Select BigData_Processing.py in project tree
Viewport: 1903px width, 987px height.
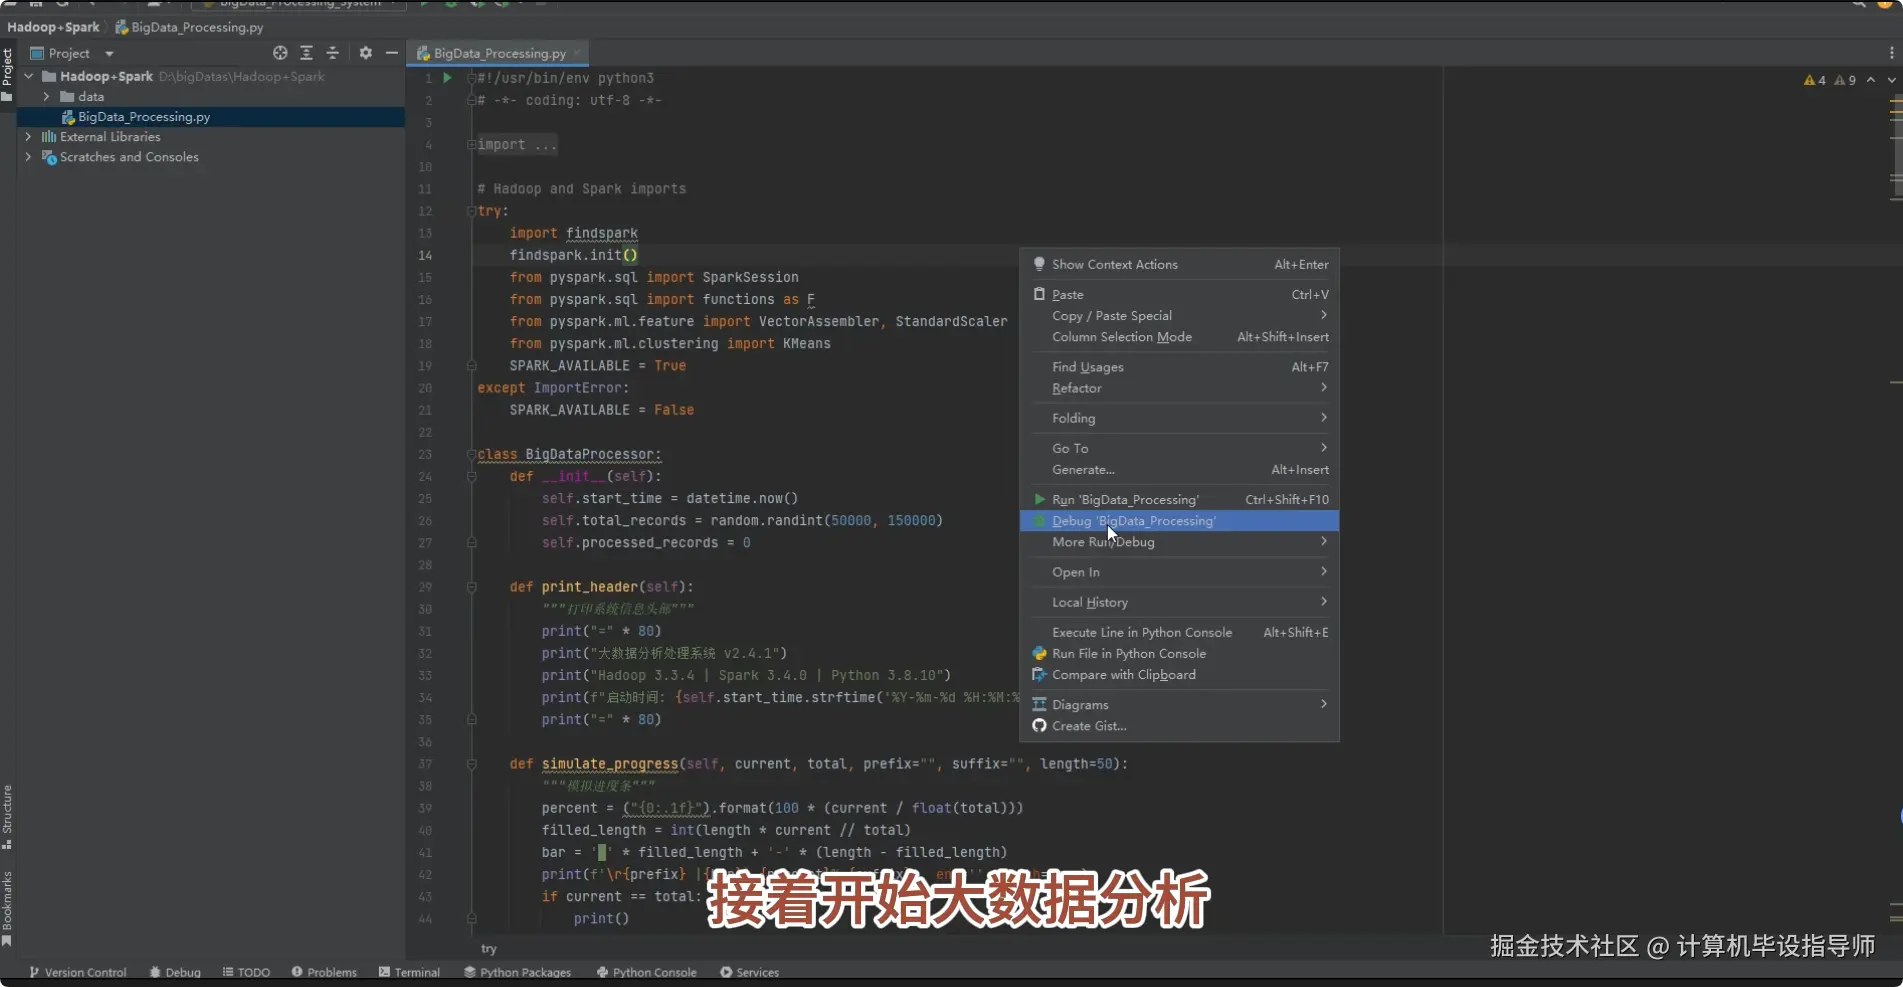211,117
